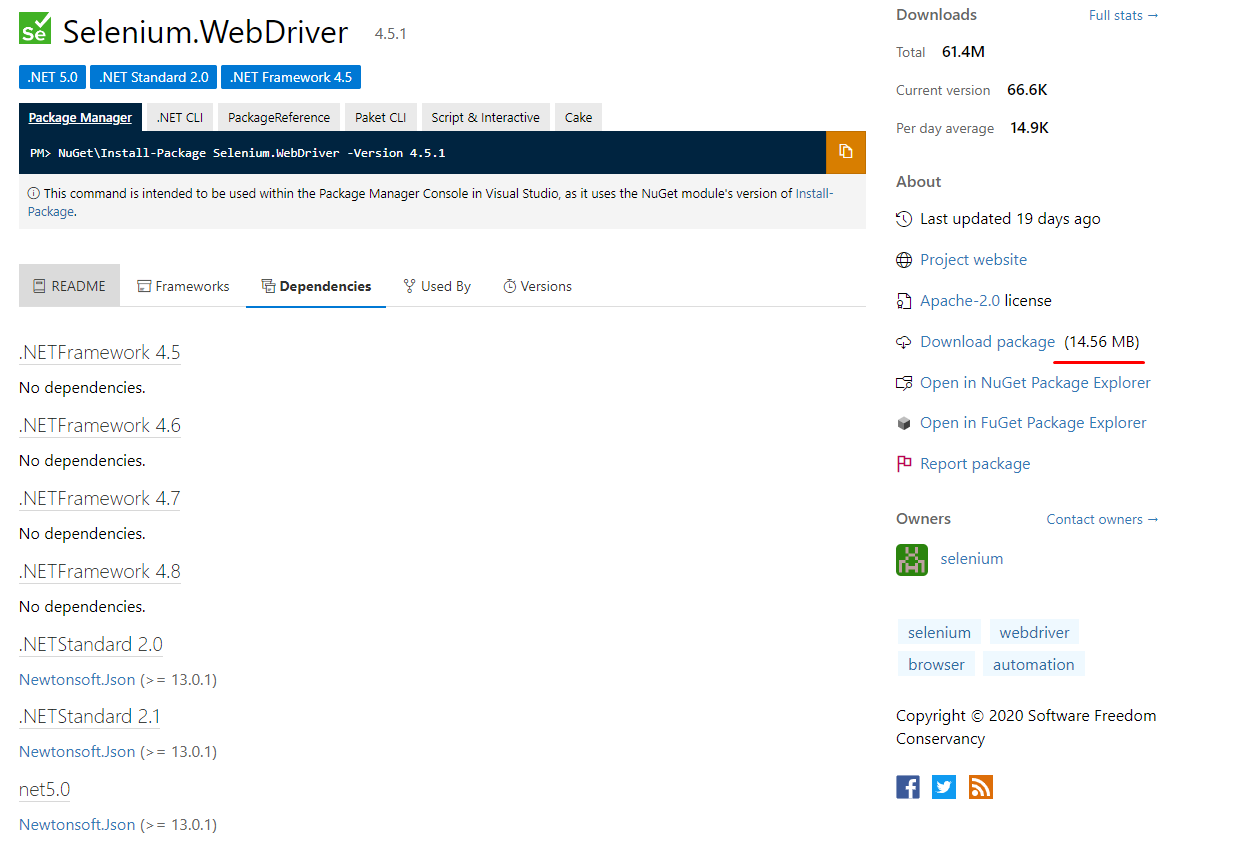Viewport: 1255px width, 862px height.
Task: Click the 61.4M total downloads value
Action: click(x=963, y=52)
